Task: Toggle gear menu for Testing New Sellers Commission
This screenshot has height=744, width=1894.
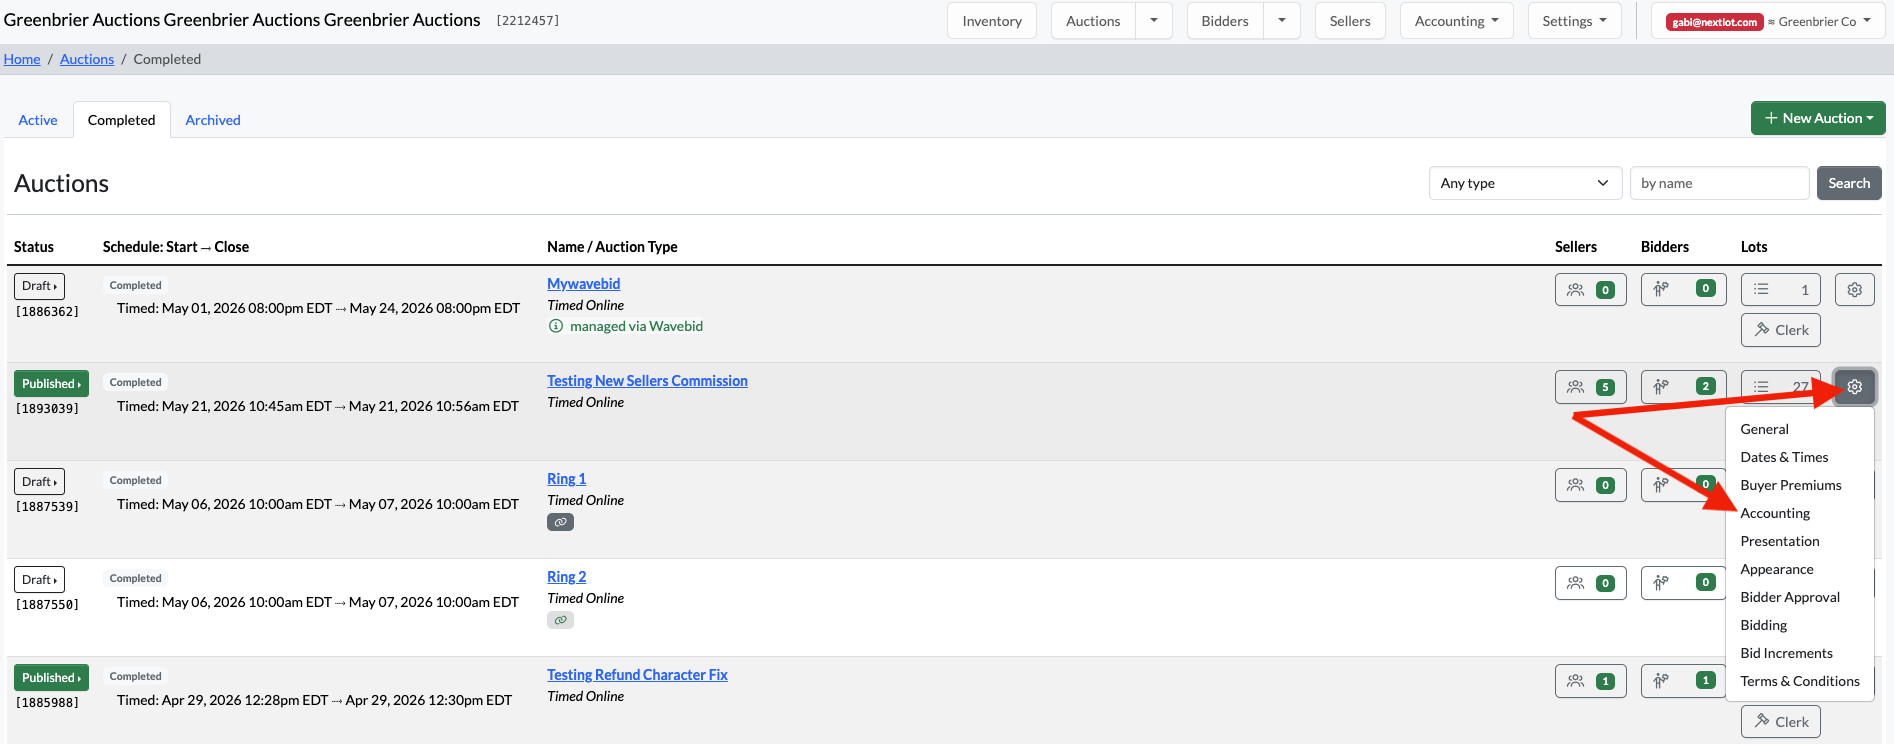Action: 1854,387
